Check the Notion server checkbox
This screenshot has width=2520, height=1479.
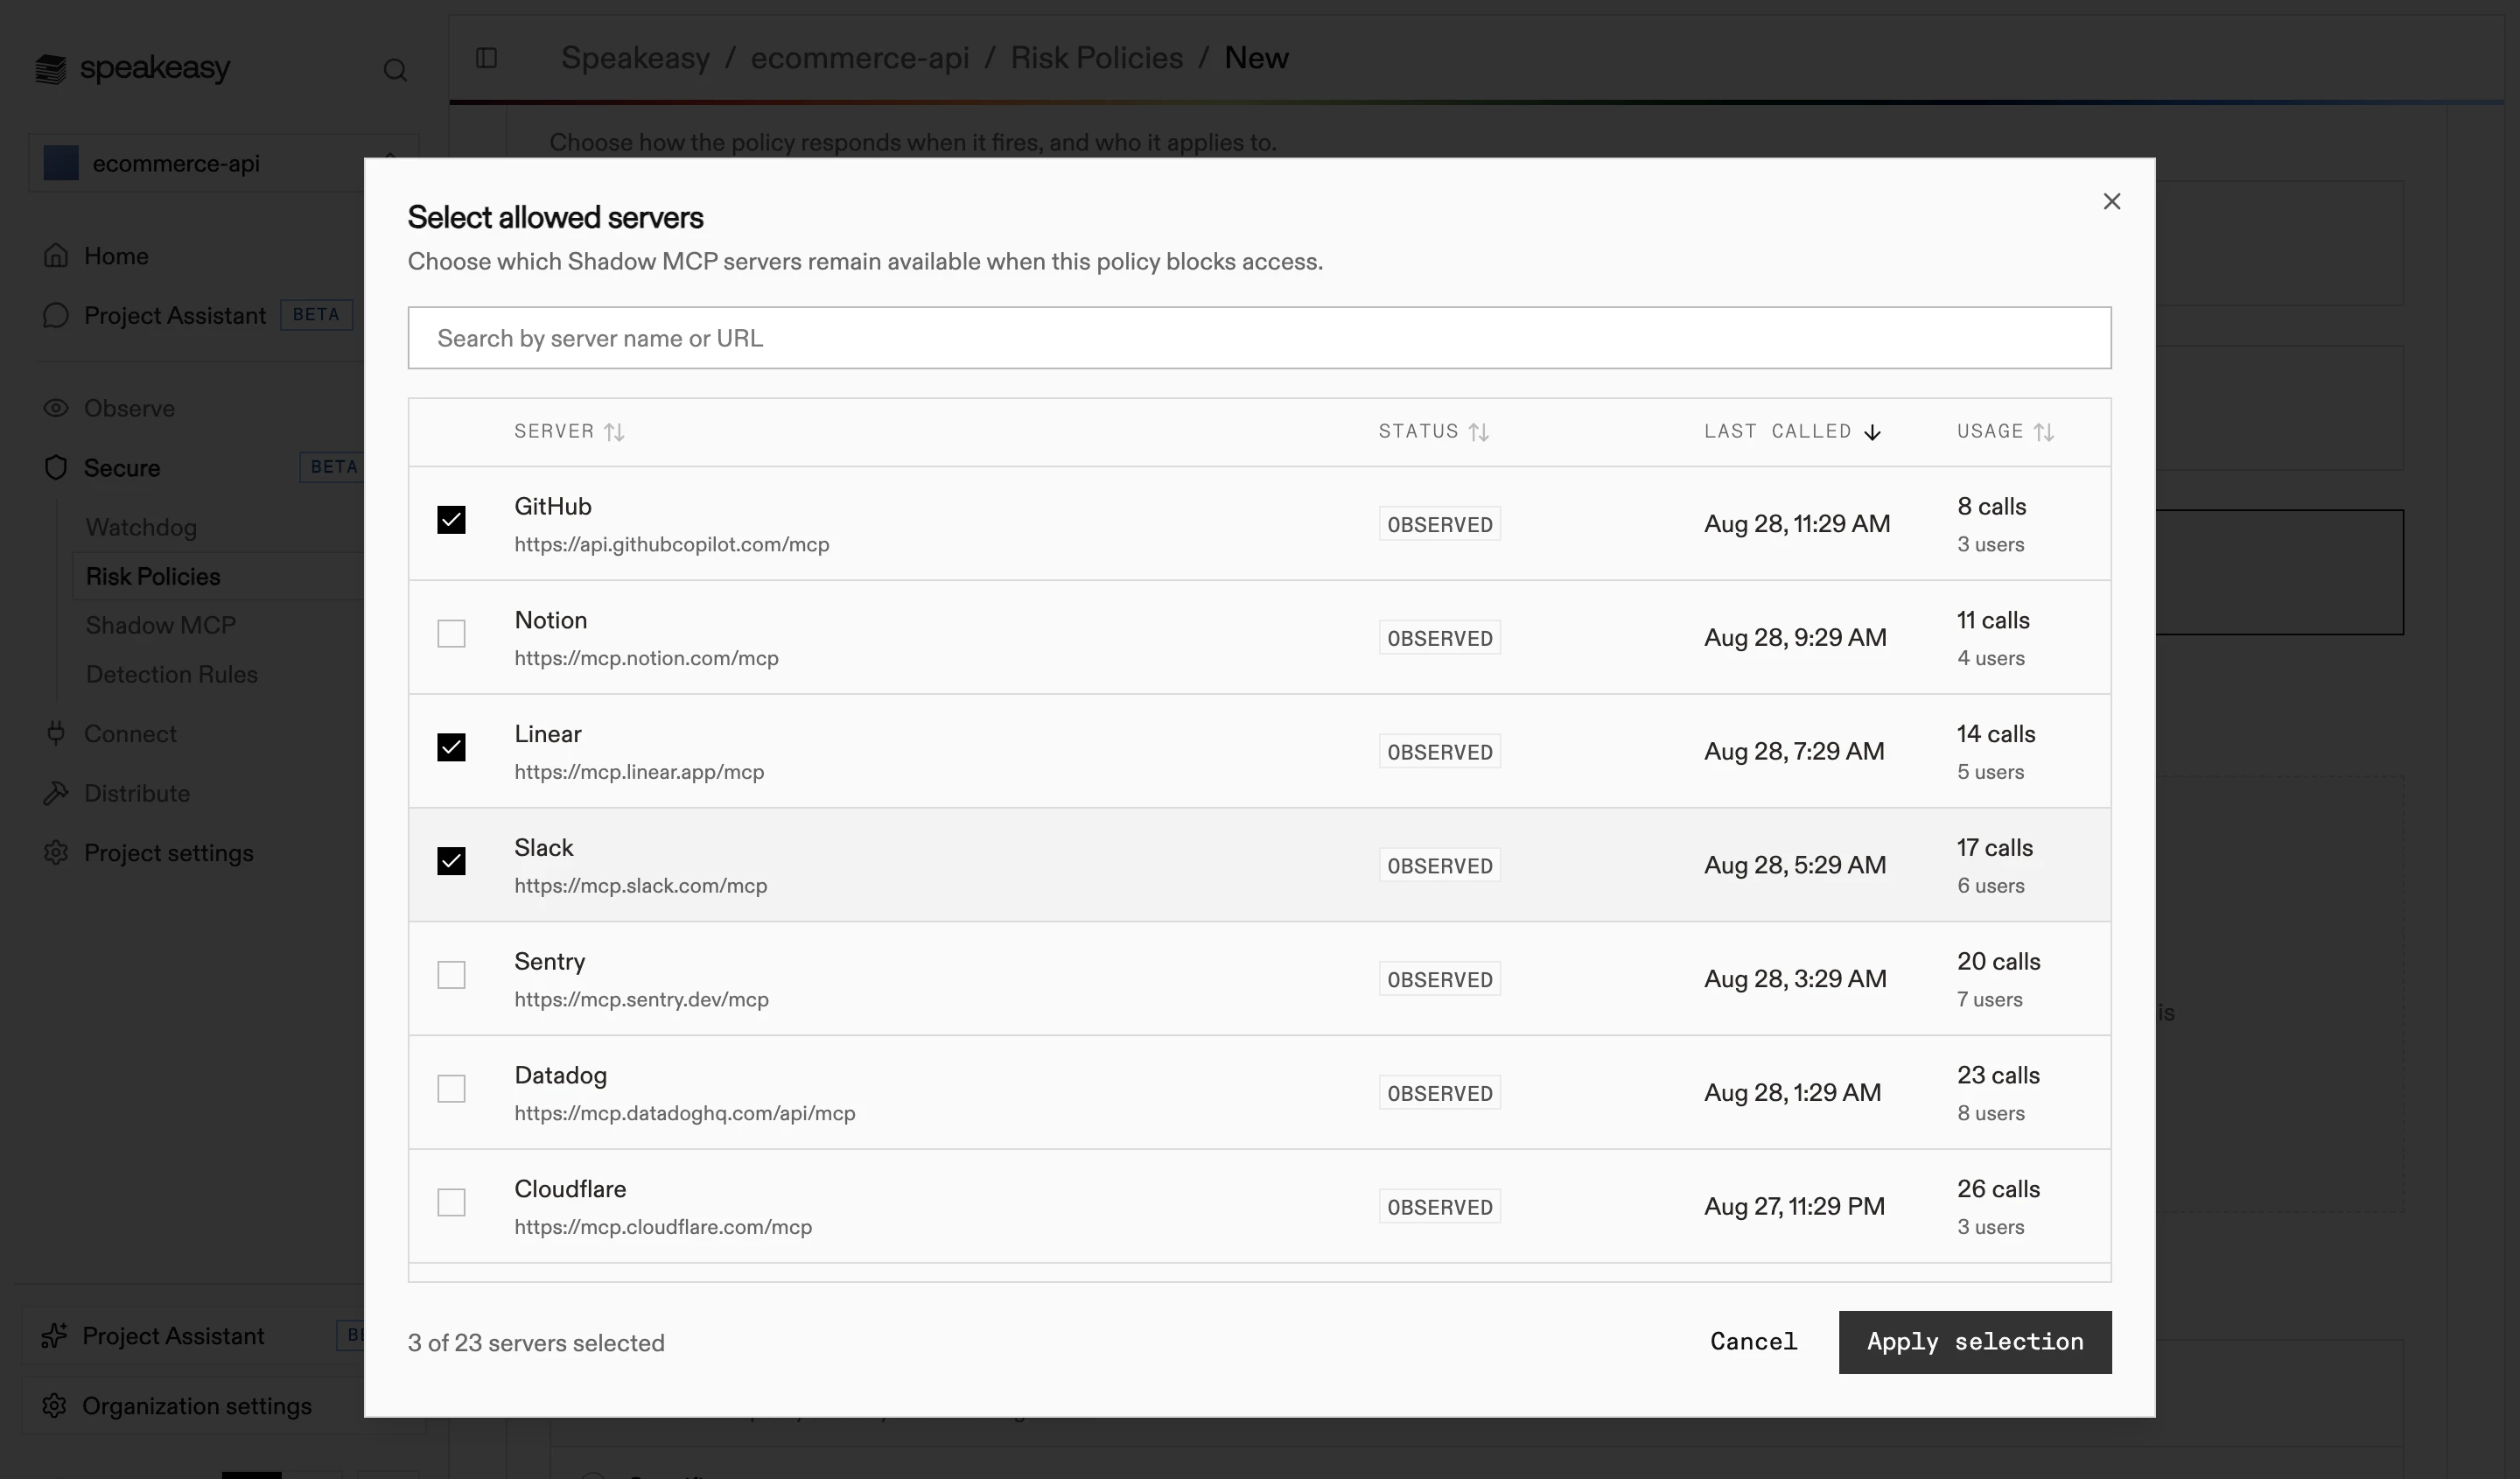click(451, 634)
